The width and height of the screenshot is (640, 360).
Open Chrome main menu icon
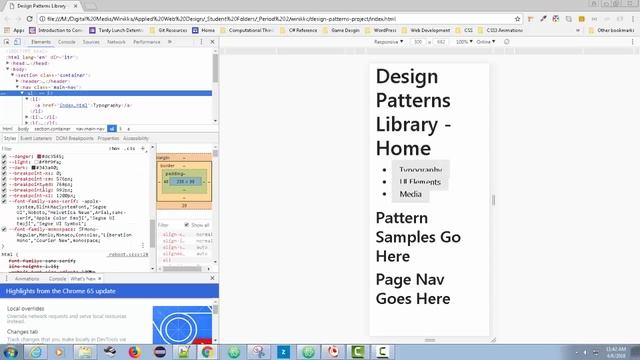[633, 19]
